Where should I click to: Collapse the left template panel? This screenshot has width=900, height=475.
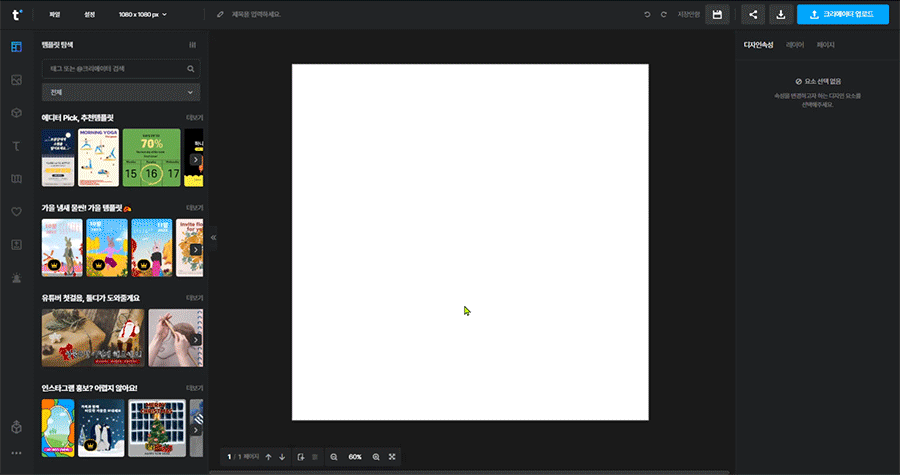click(213, 238)
